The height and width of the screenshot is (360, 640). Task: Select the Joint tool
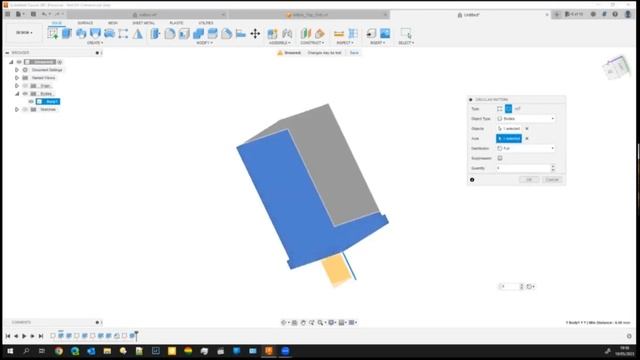click(x=287, y=33)
